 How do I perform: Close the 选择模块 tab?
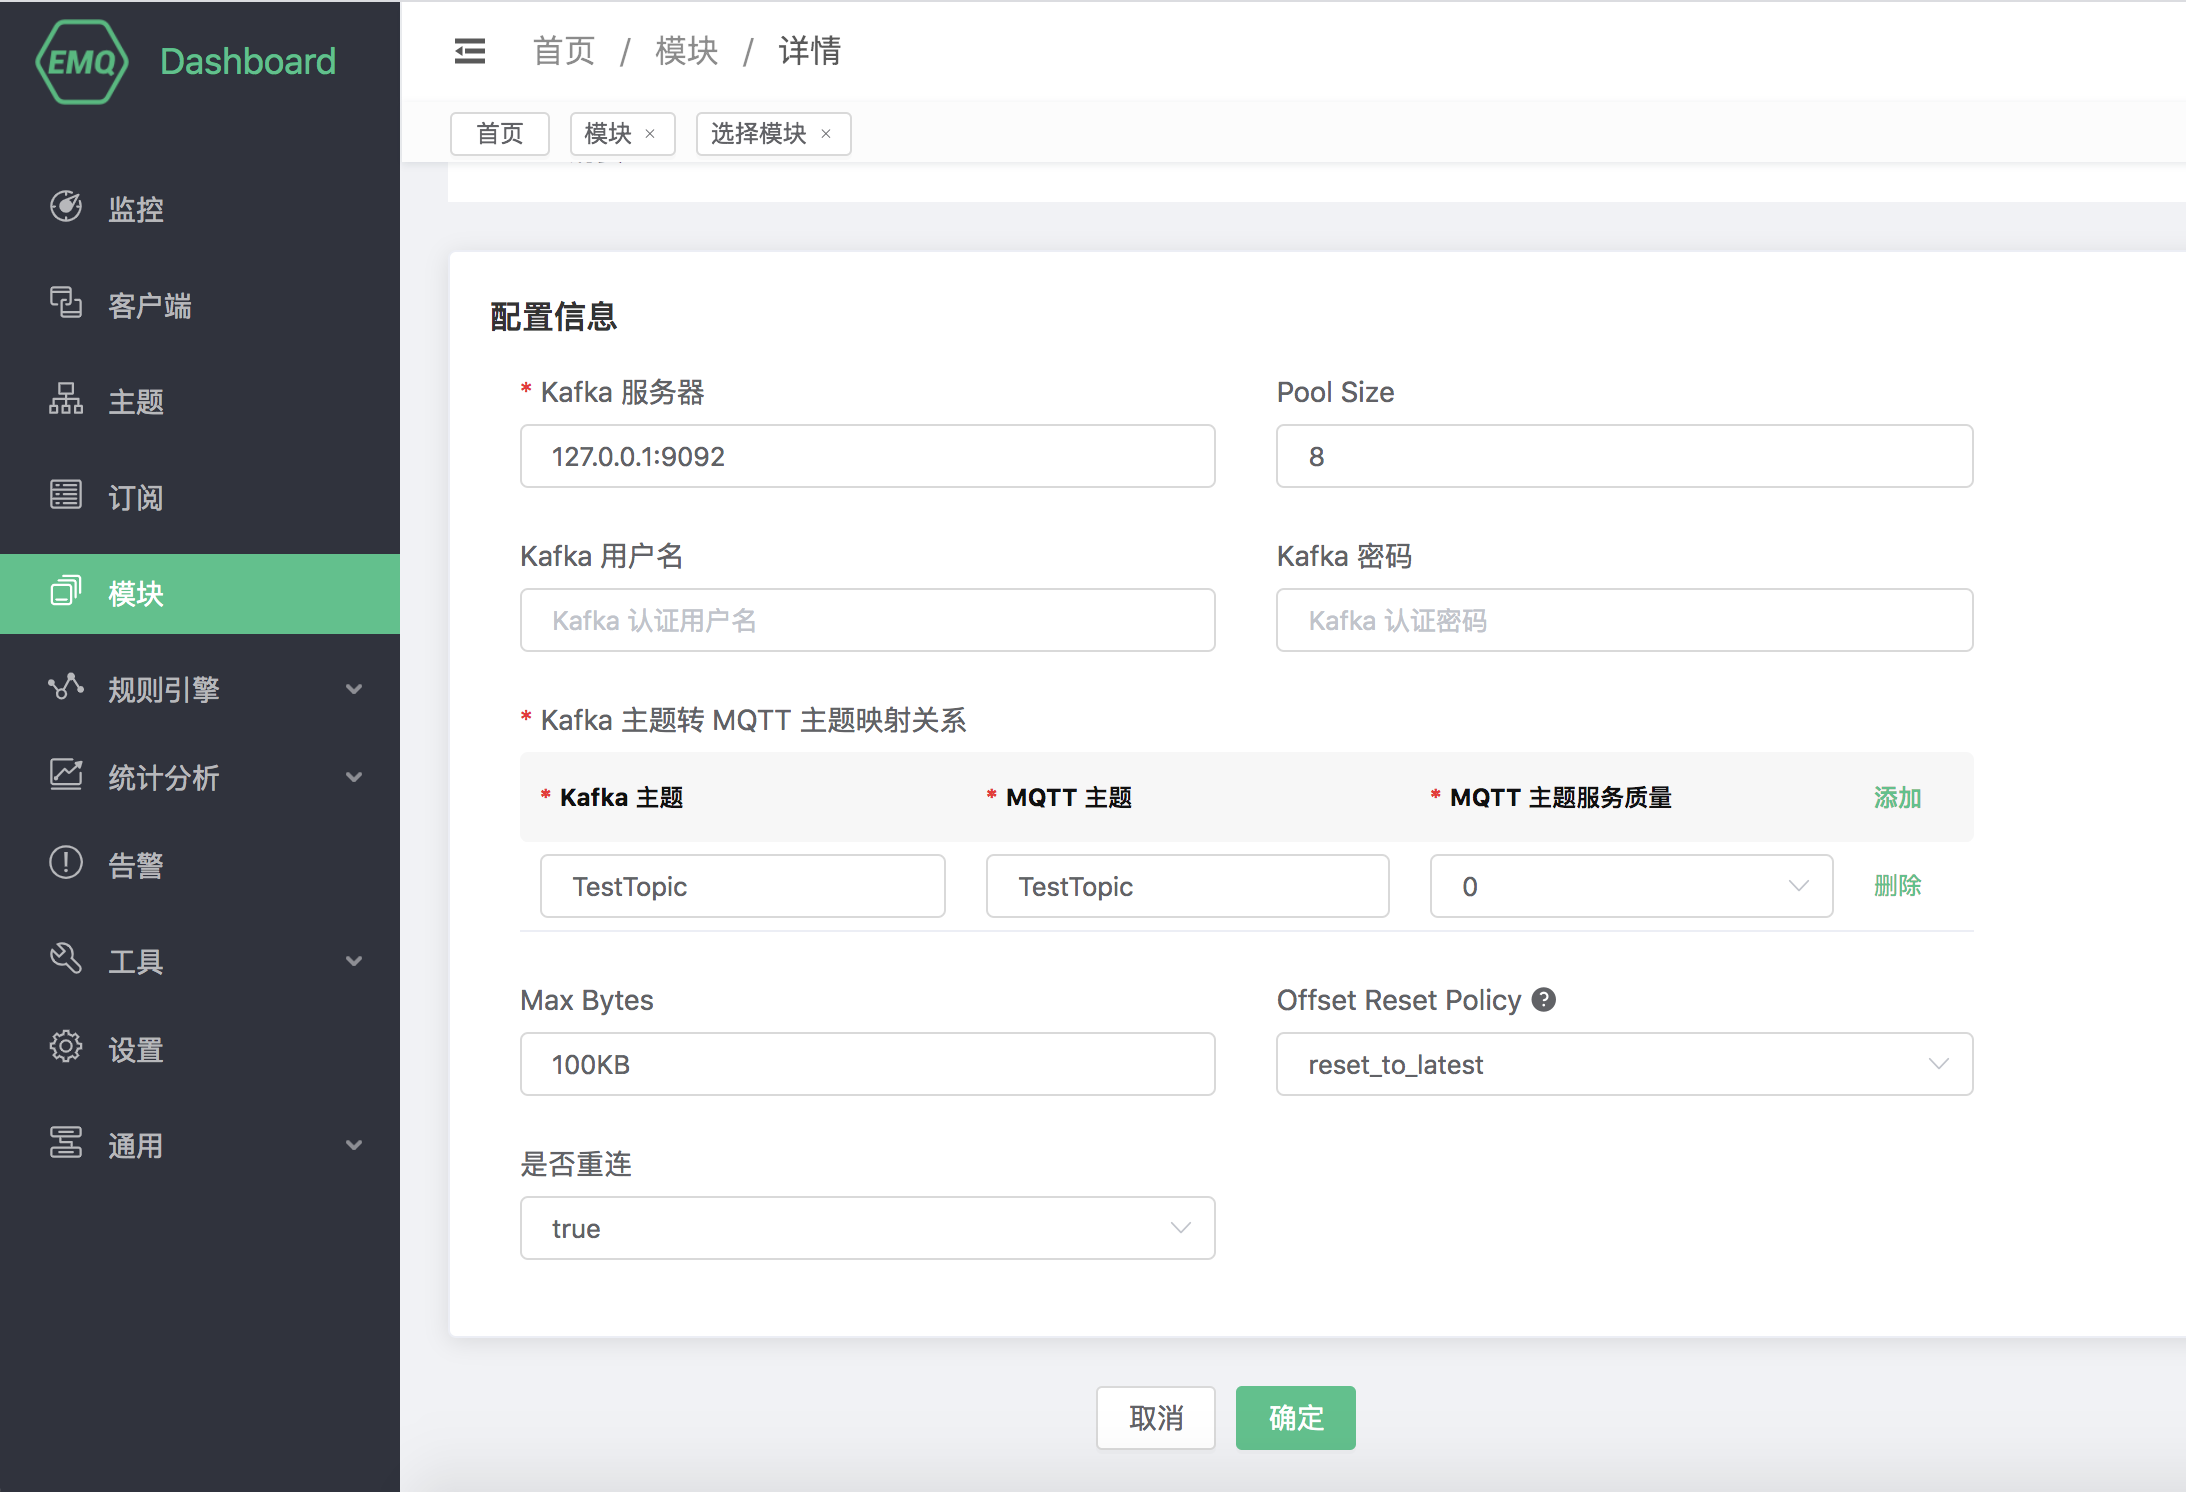pos(826,134)
